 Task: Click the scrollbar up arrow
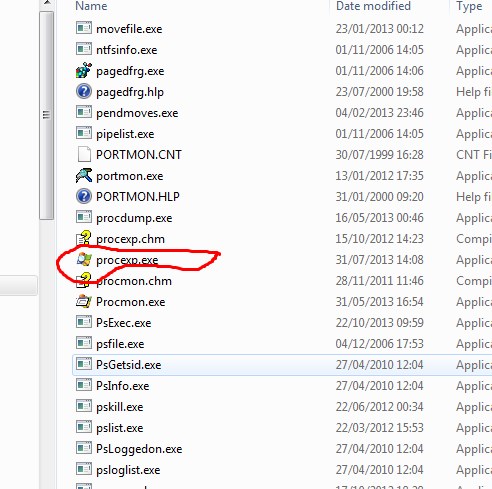tap(47, 3)
